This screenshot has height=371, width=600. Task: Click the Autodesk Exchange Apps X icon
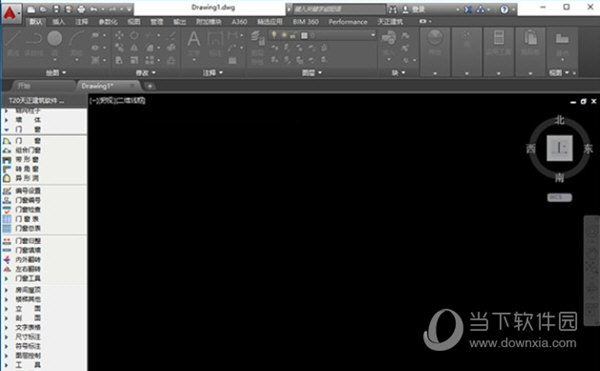click(468, 10)
